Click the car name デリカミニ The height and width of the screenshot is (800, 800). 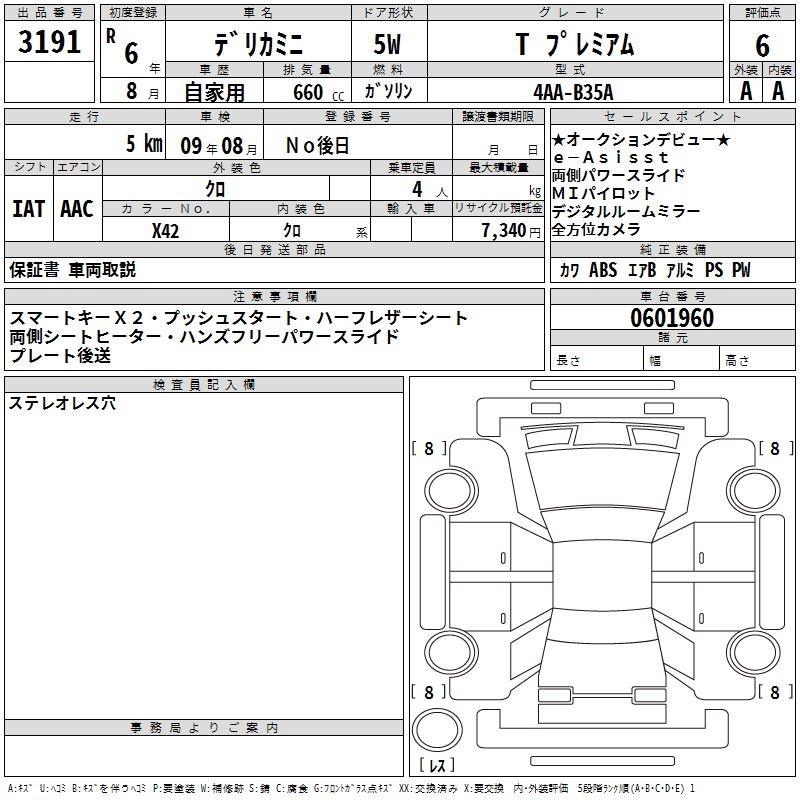pos(256,45)
